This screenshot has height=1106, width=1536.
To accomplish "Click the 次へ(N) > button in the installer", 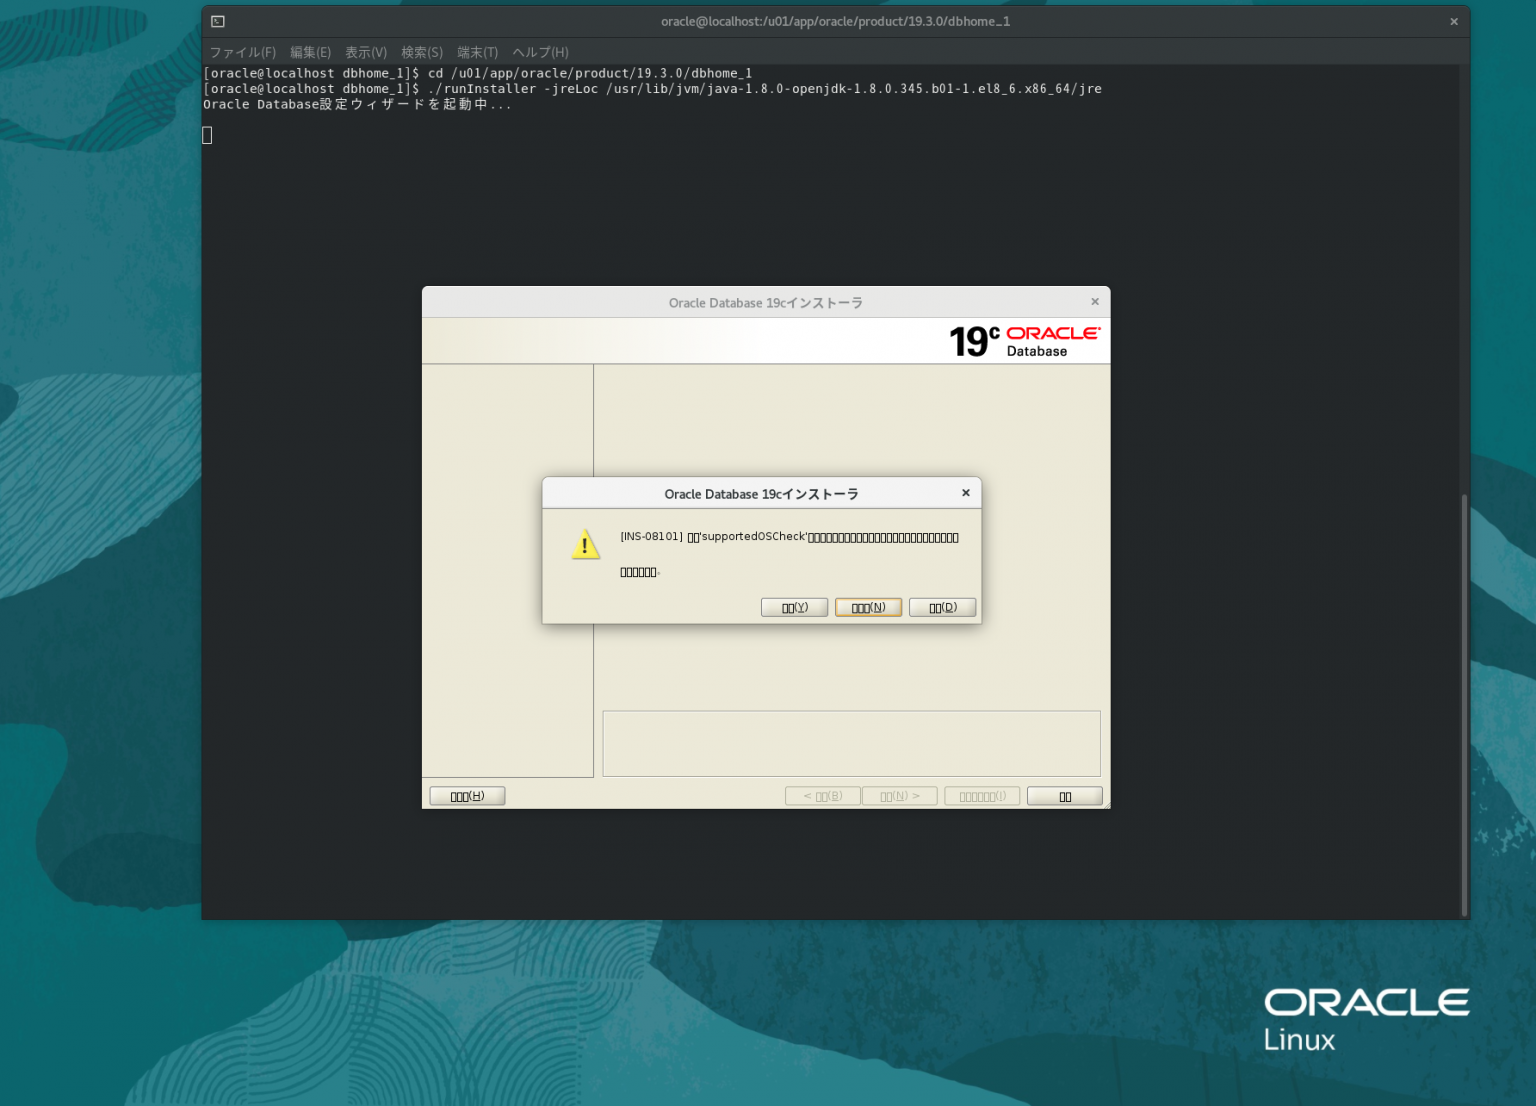I will (x=899, y=795).
